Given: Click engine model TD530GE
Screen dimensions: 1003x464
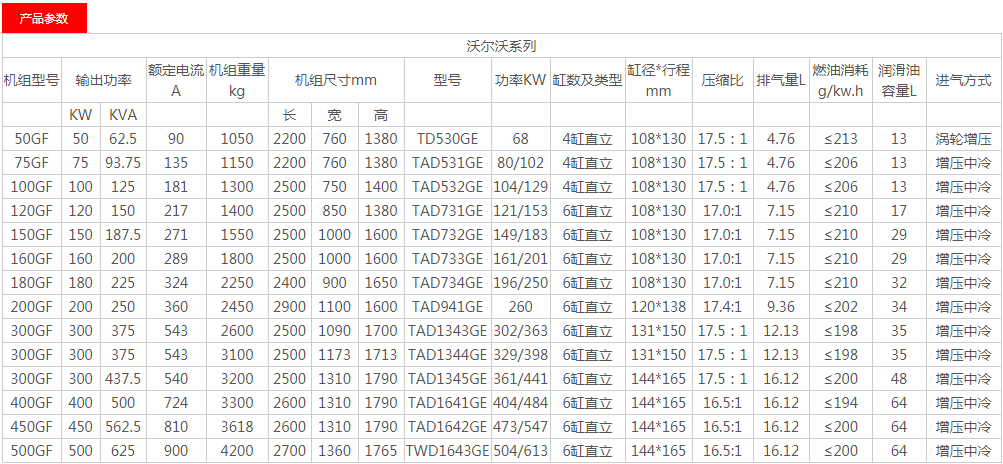Looking at the screenshot, I should point(447,139).
